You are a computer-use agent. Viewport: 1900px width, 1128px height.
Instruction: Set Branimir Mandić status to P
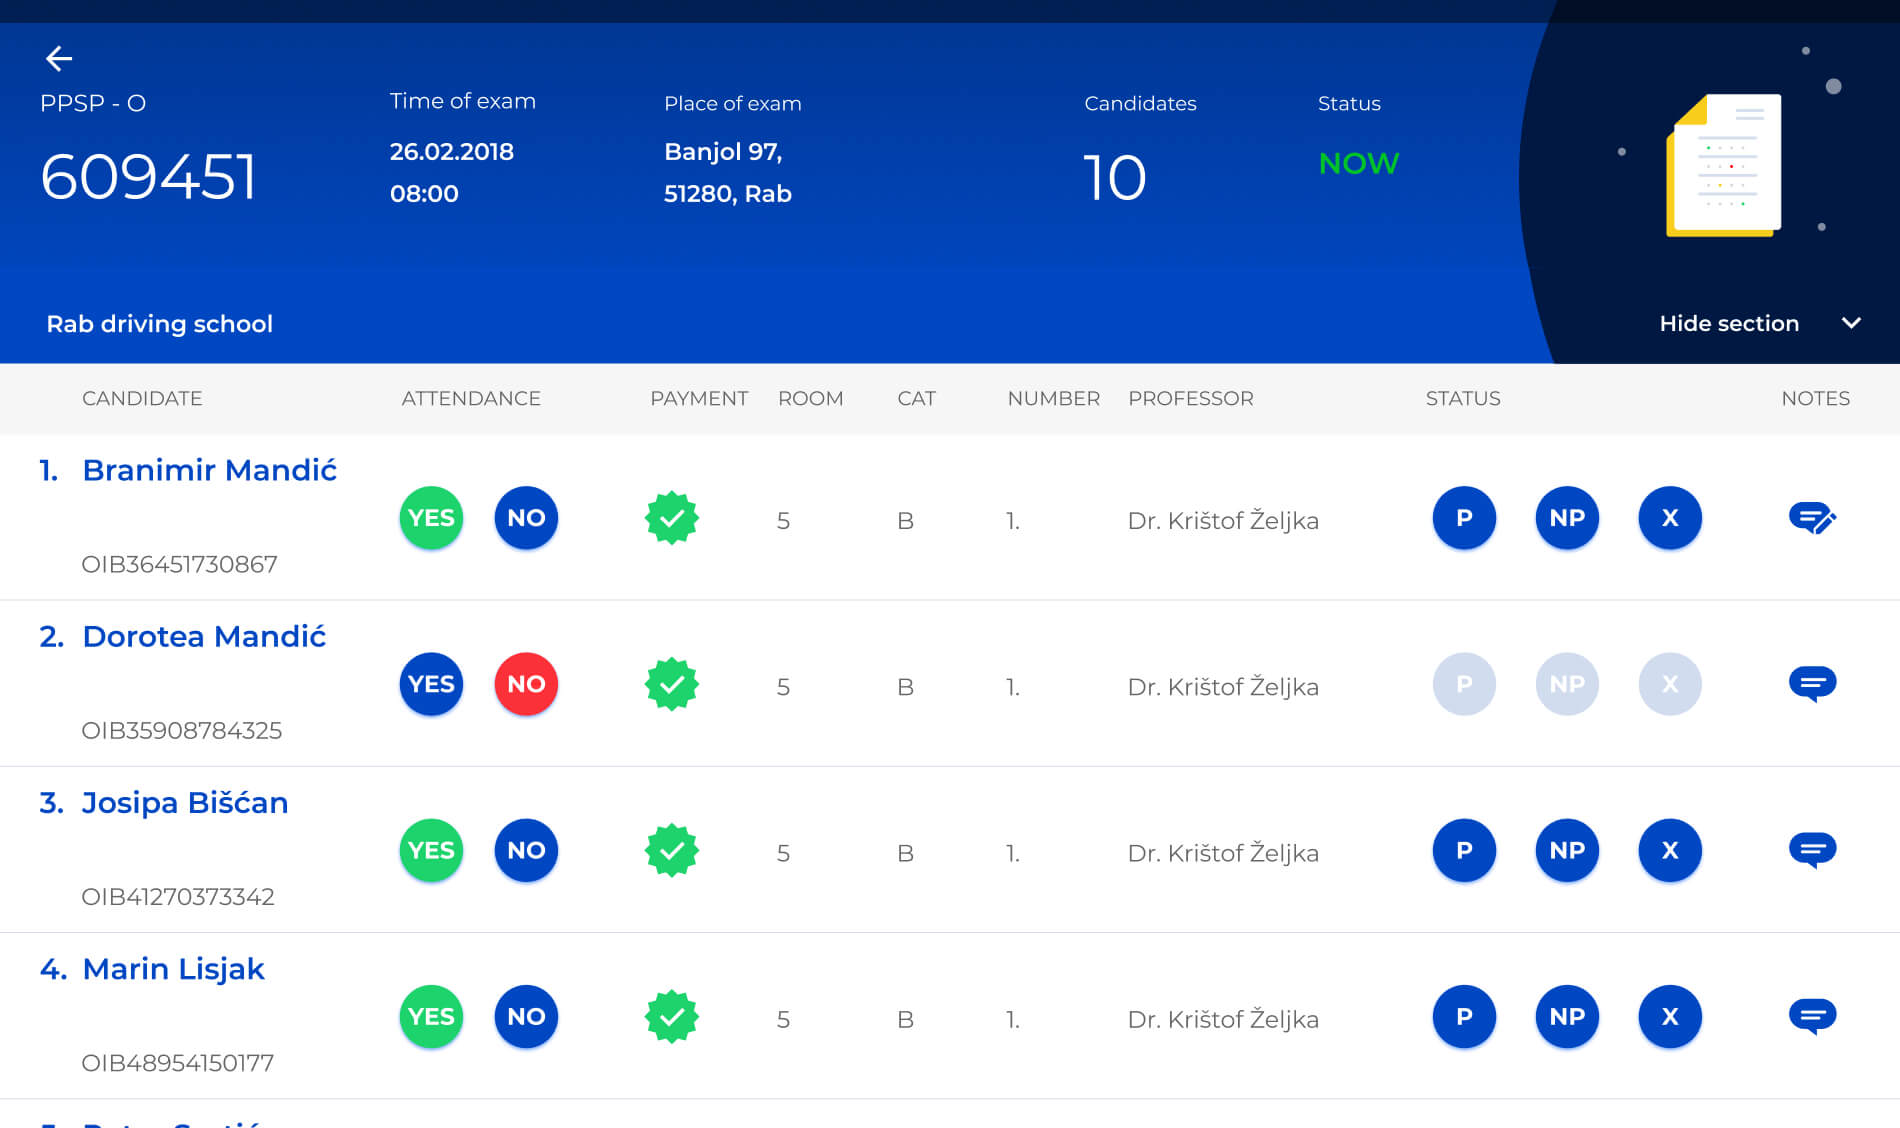point(1464,518)
